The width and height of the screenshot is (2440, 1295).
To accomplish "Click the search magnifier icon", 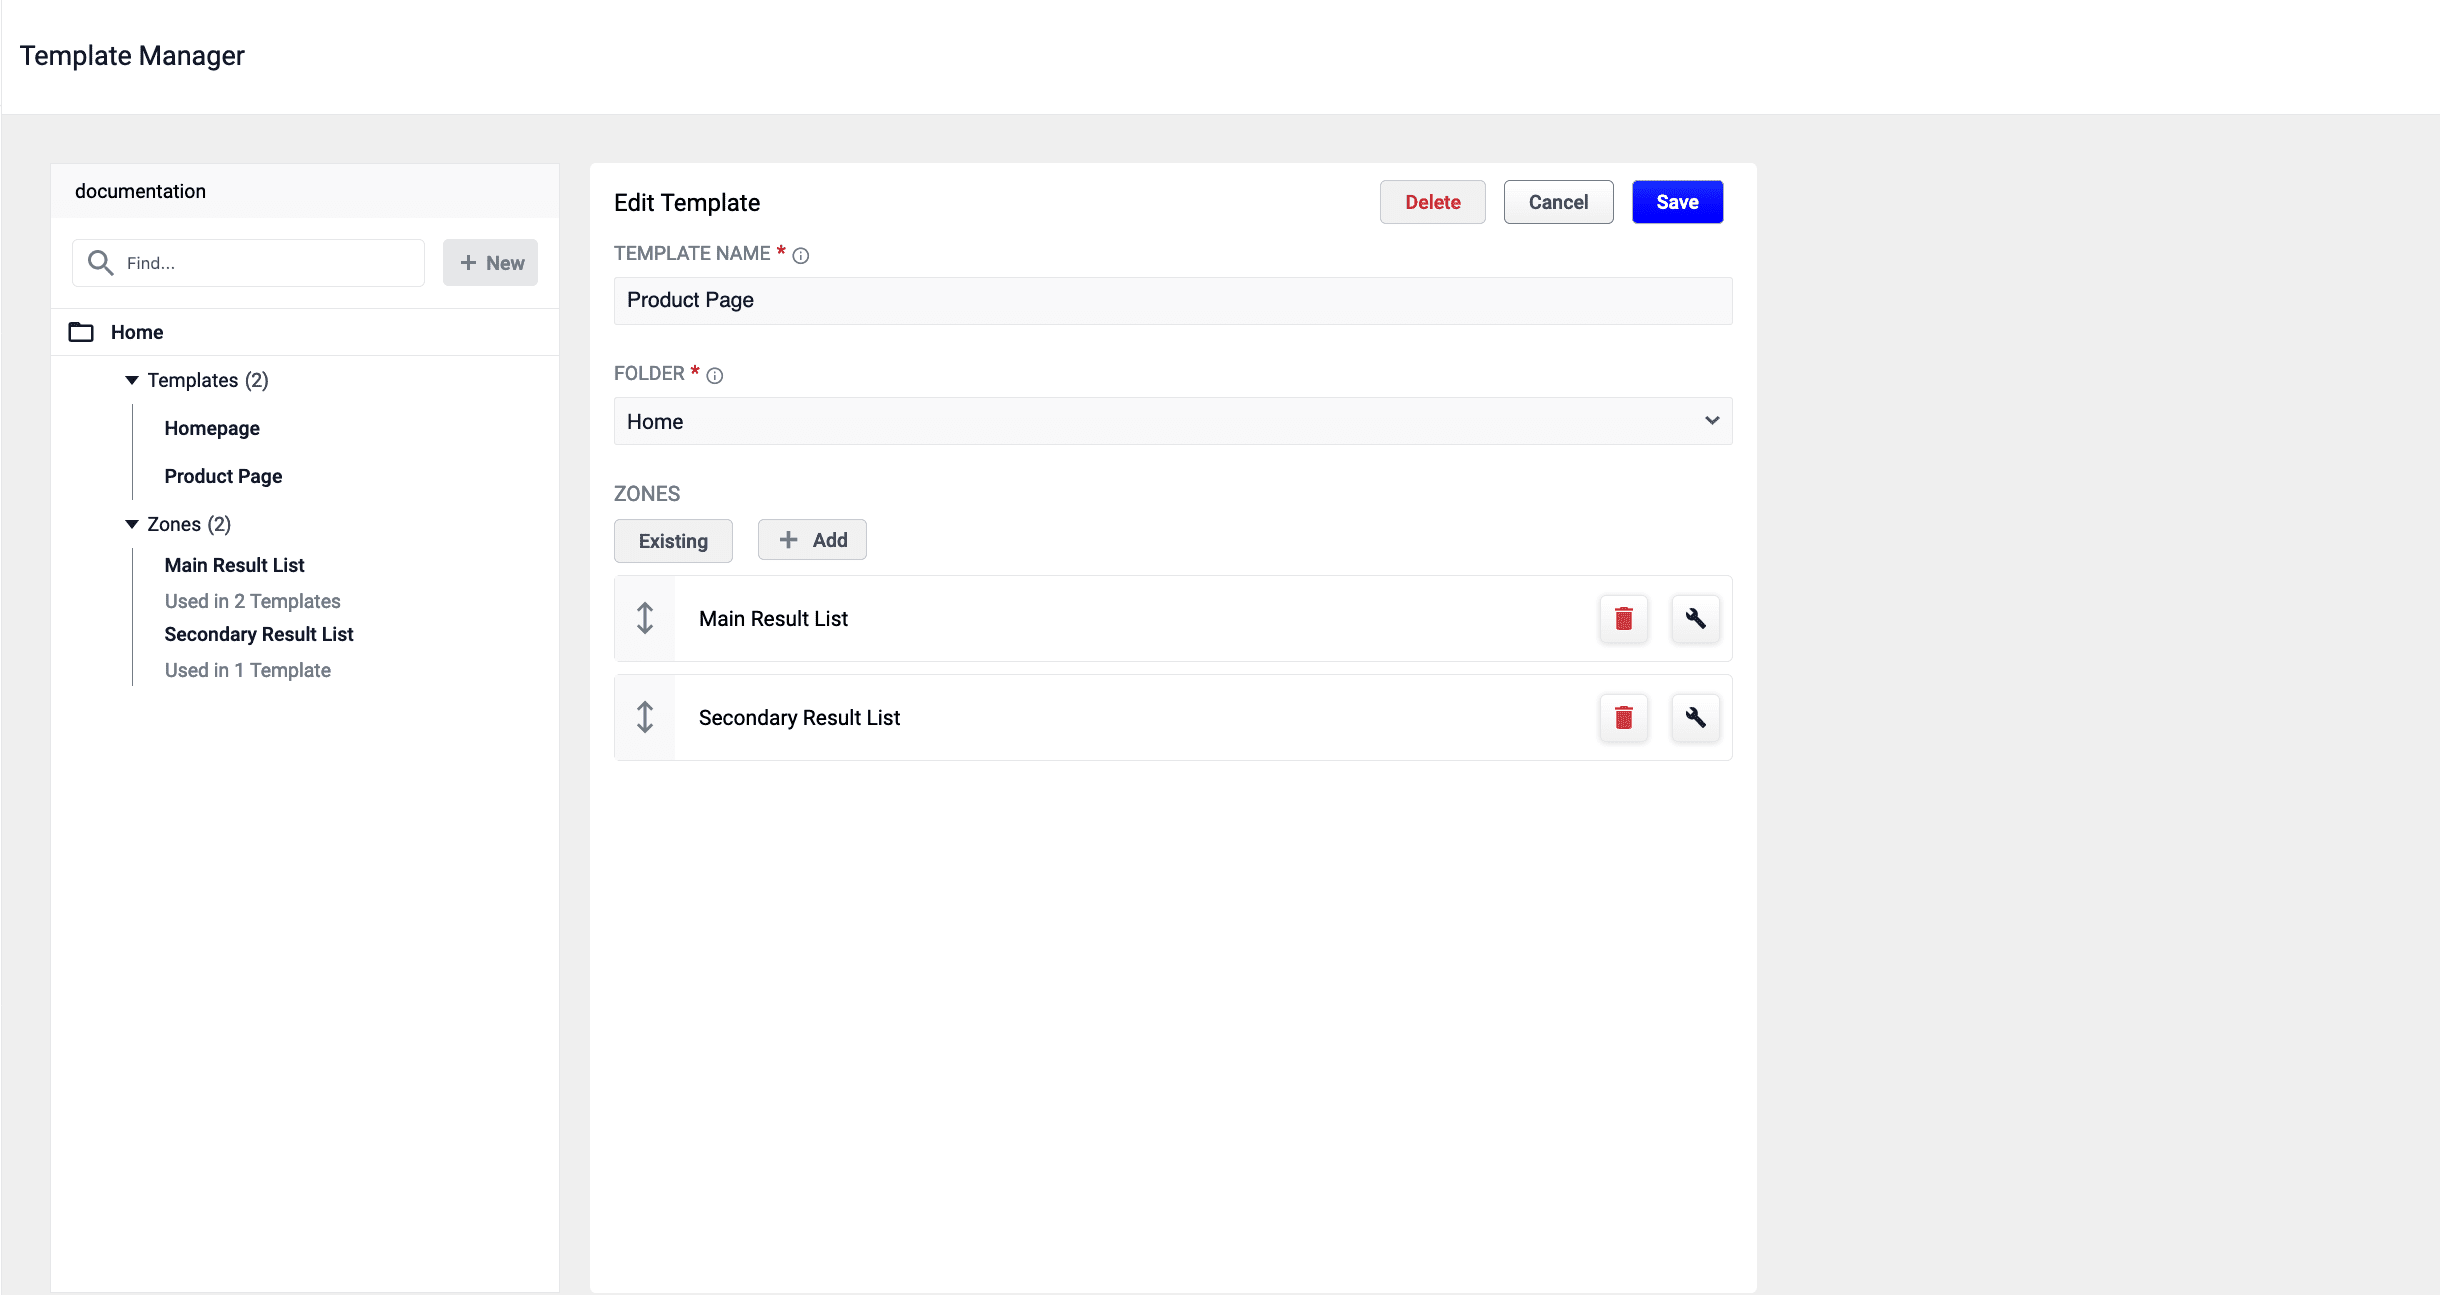I will coord(100,263).
